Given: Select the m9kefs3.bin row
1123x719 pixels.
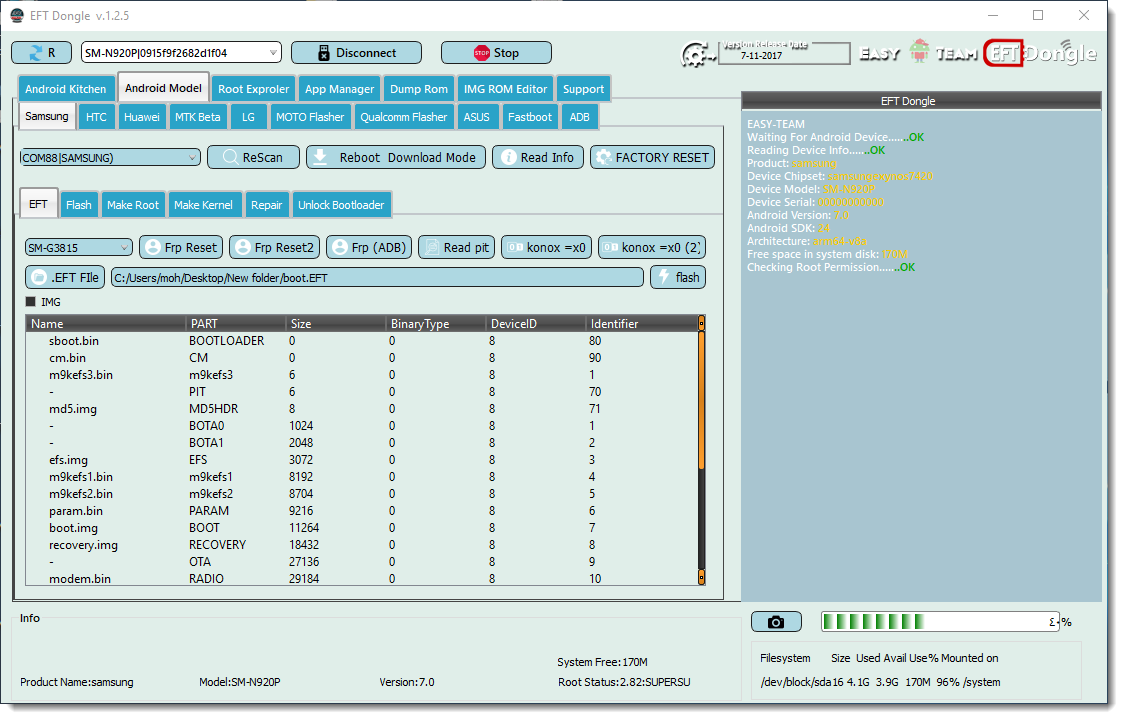Looking at the screenshot, I should click(362, 375).
